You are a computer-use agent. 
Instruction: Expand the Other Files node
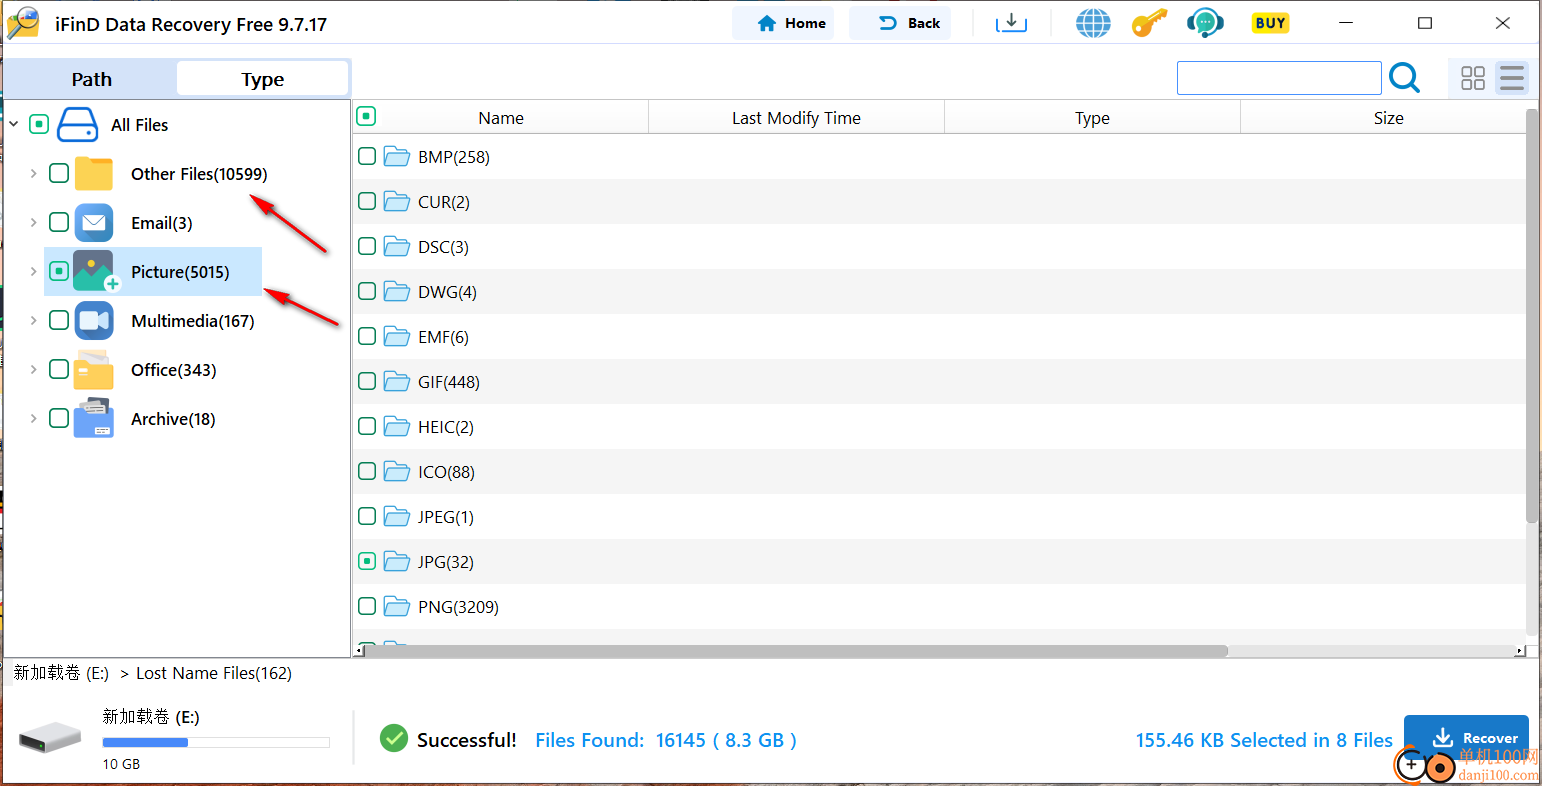tap(33, 173)
